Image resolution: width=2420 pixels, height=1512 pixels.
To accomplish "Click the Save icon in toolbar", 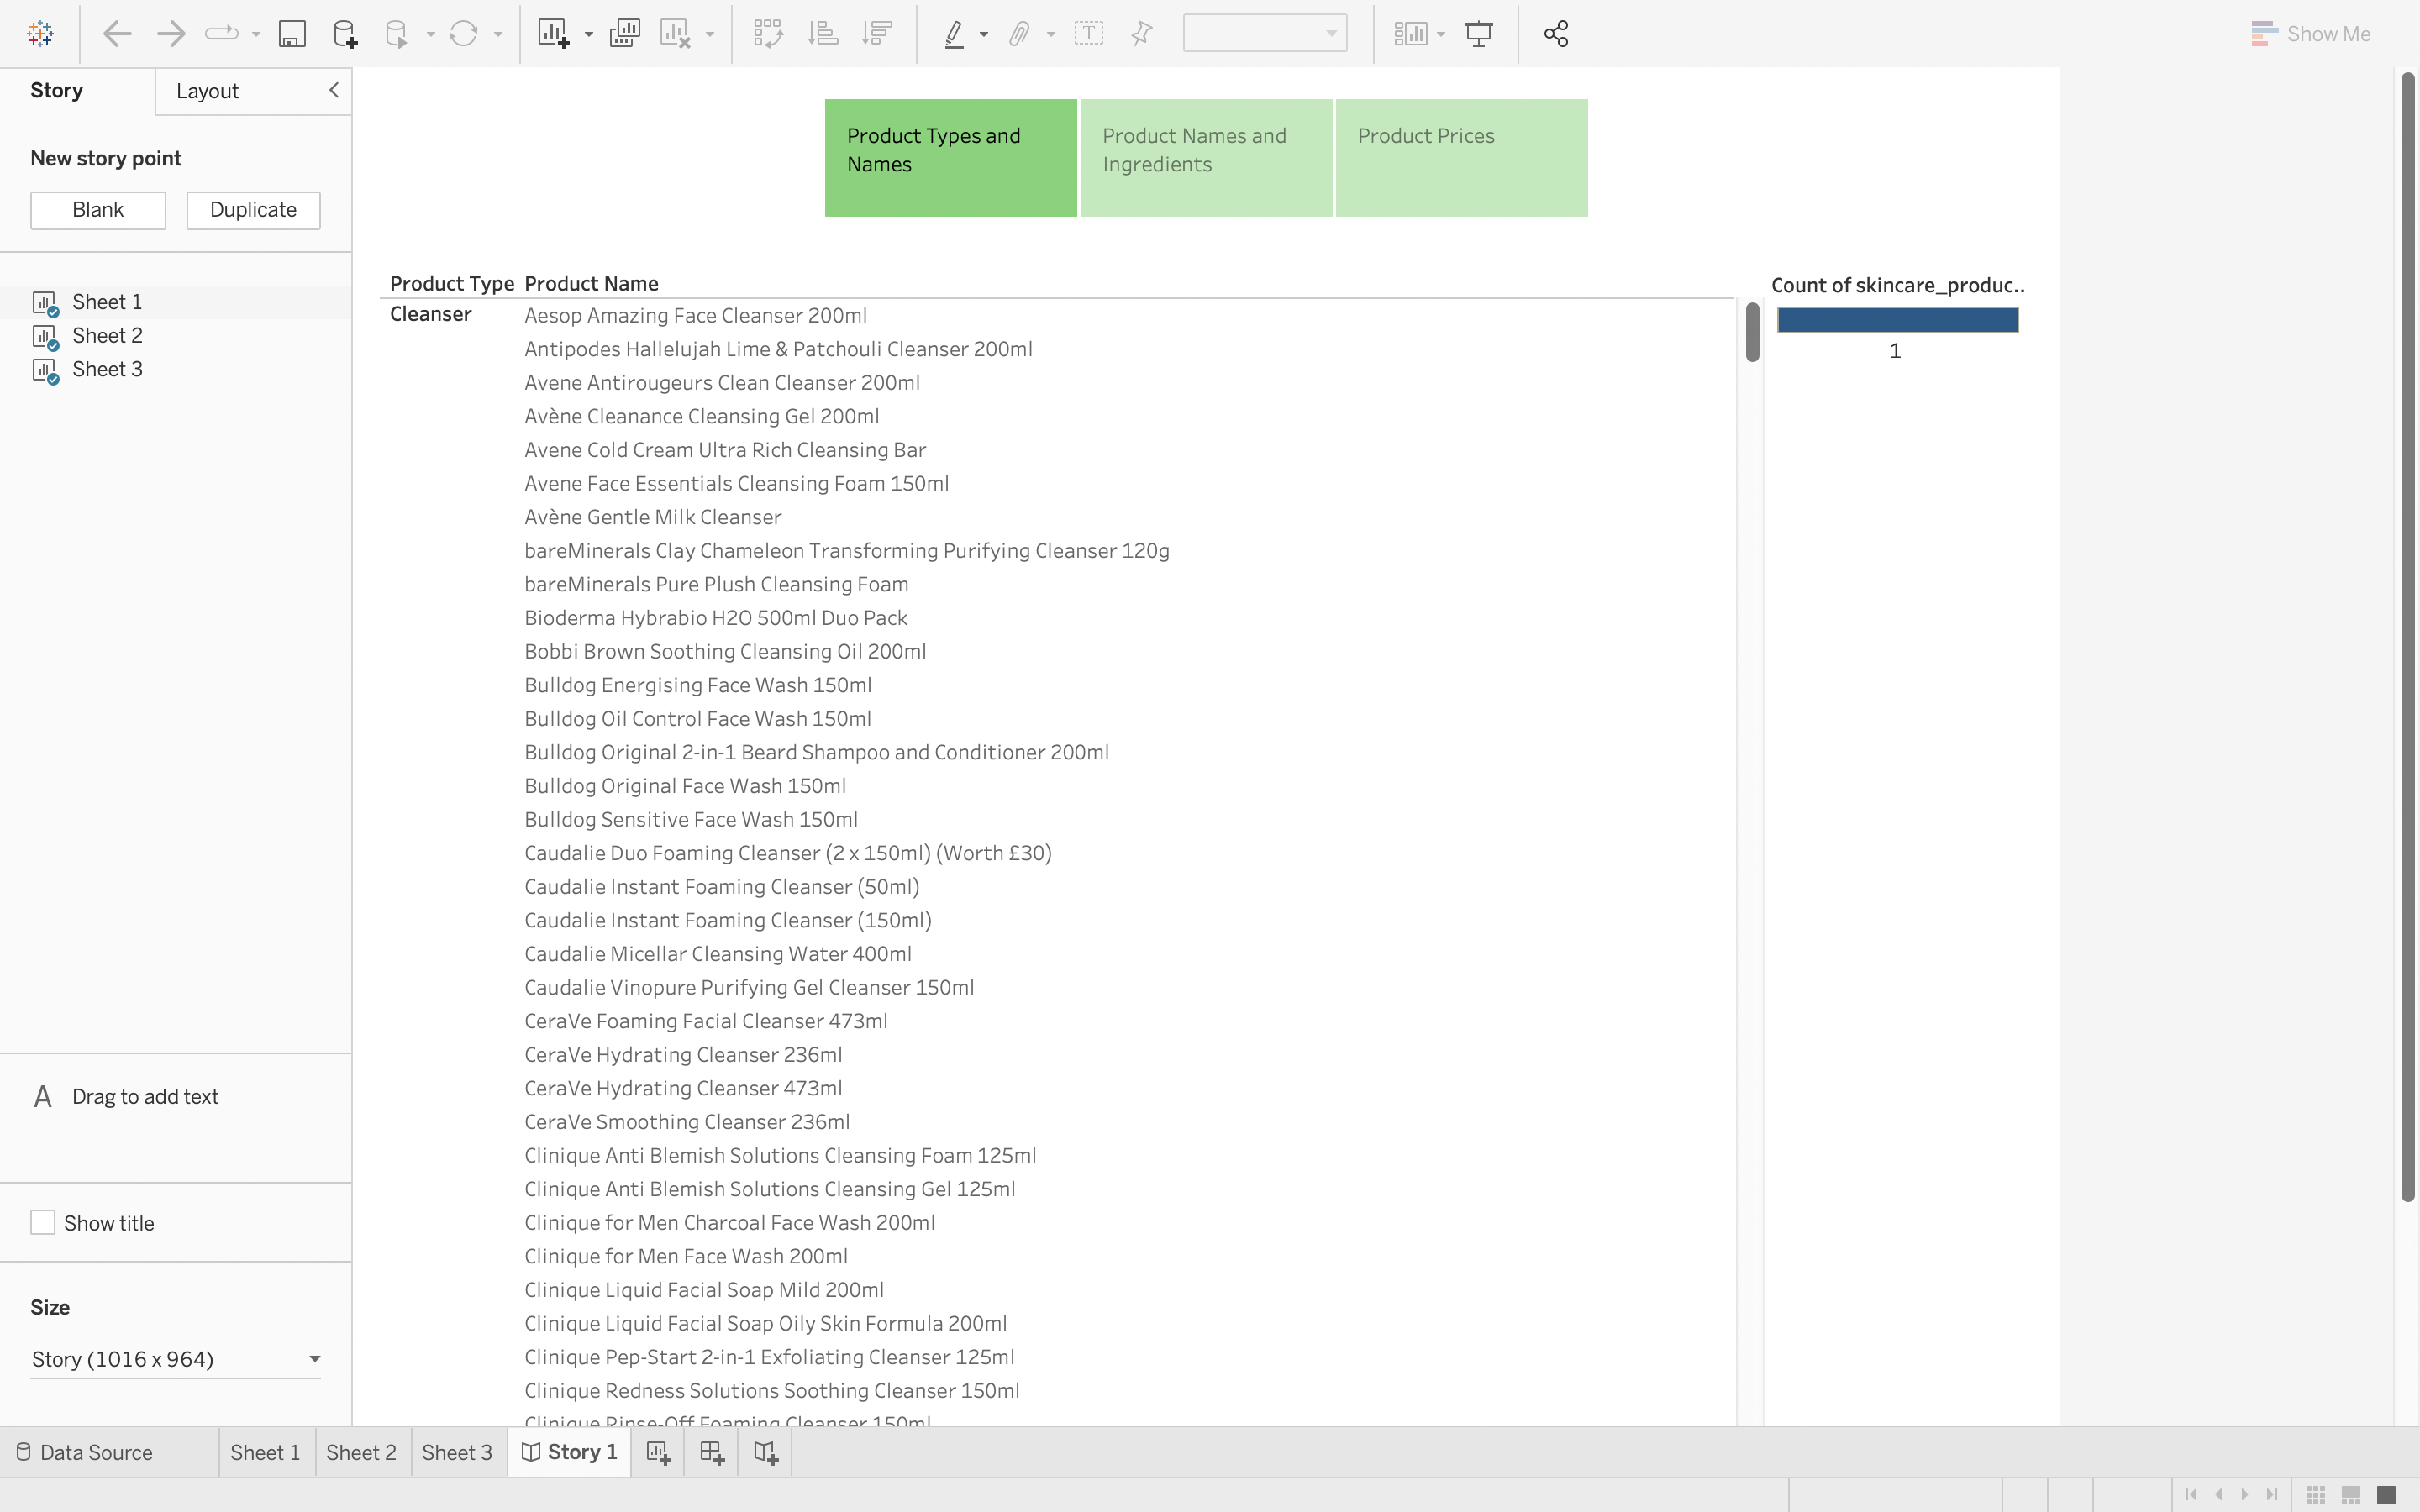I will (x=292, y=34).
